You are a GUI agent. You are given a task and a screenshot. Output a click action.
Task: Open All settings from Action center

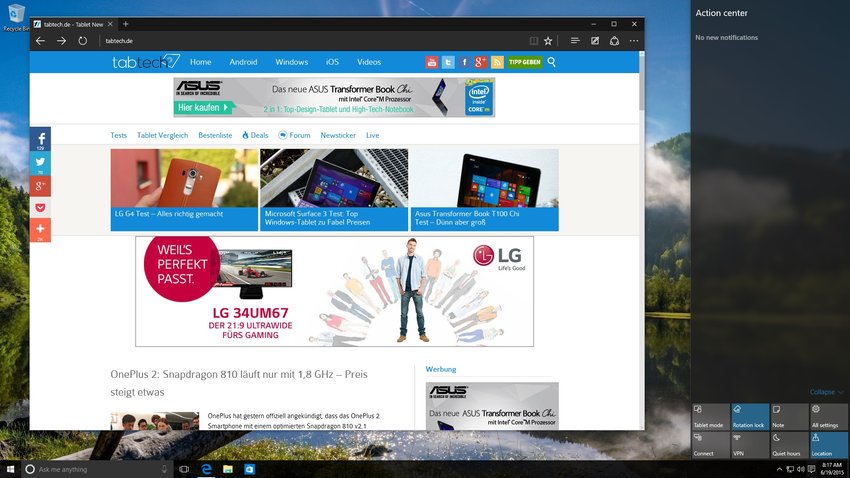coord(829,417)
